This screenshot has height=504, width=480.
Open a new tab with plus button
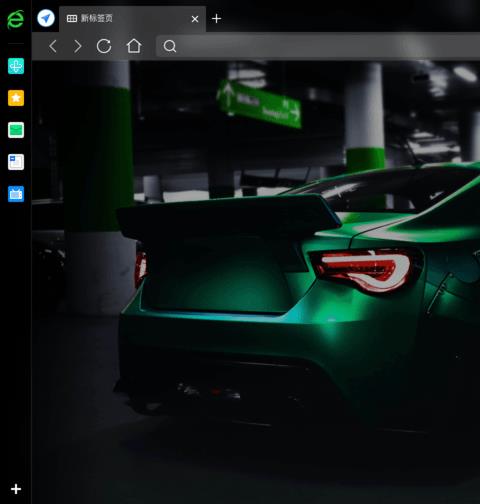[x=216, y=19]
